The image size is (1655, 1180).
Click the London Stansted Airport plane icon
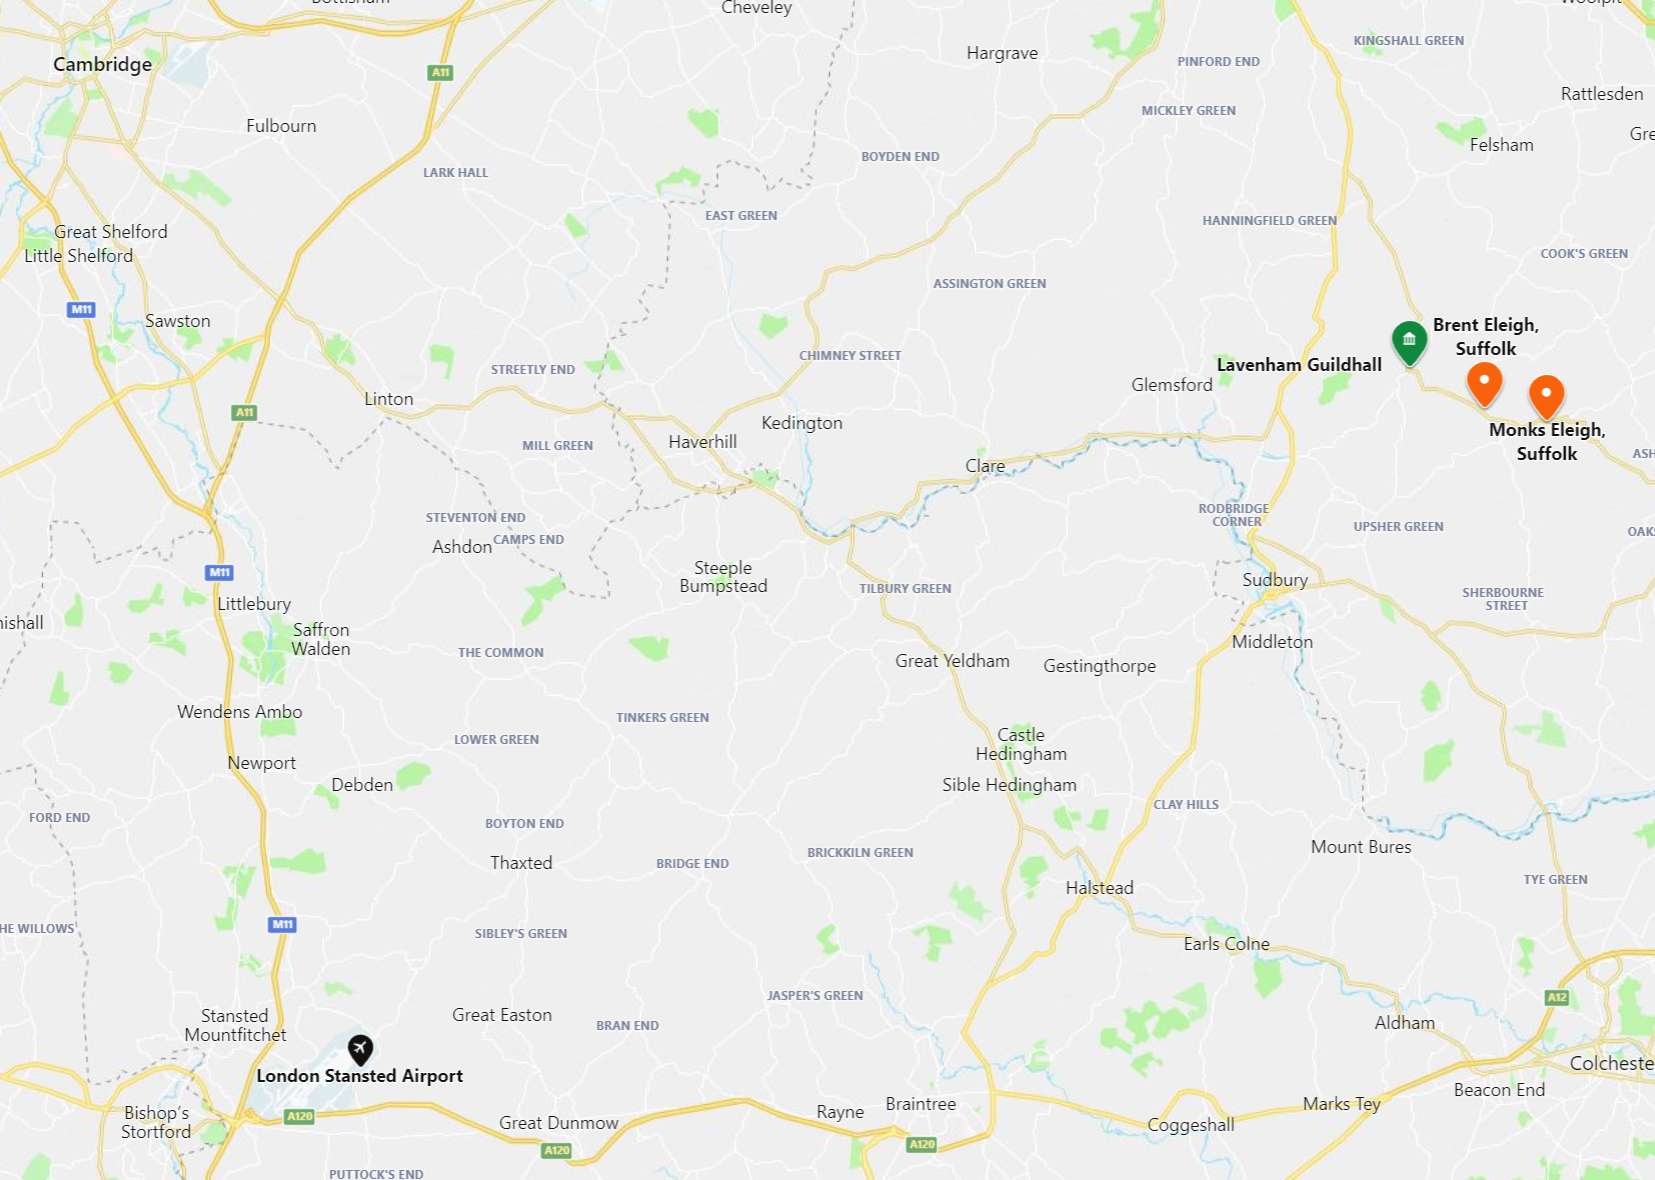point(360,1049)
